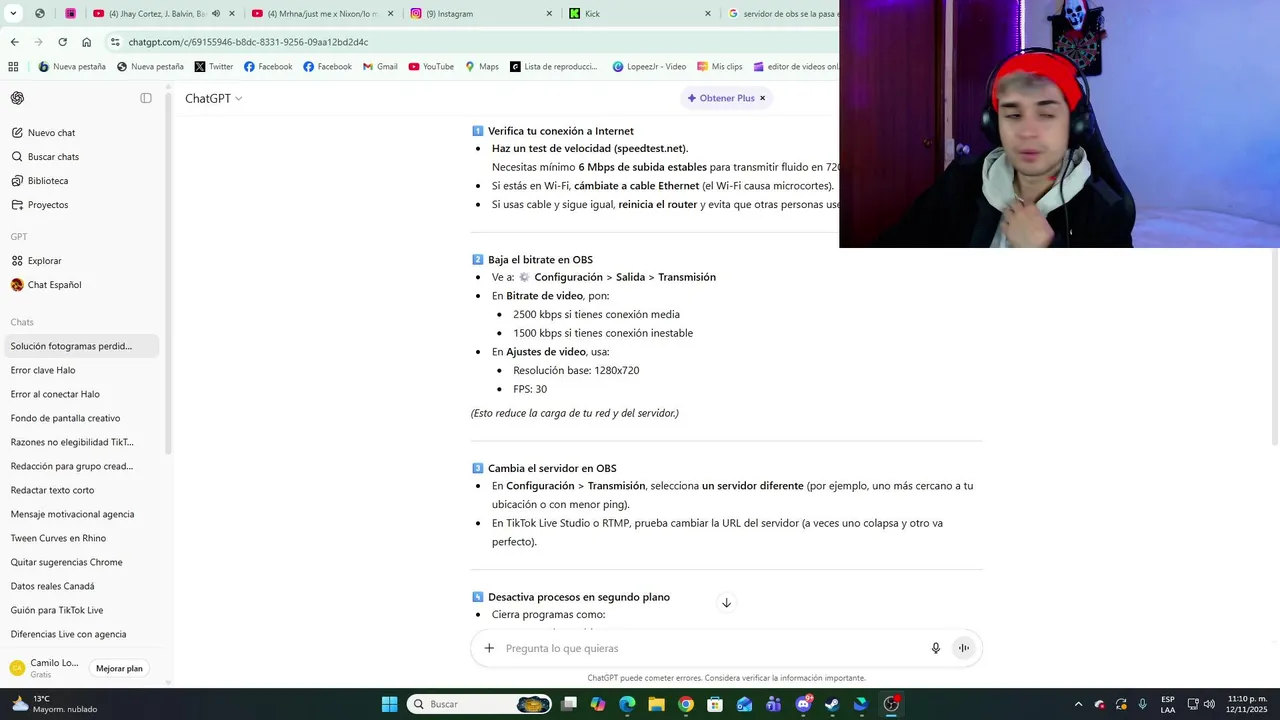Image resolution: width=1280 pixels, height=720 pixels.
Task: Open Chrome from the taskbar
Action: 685,704
